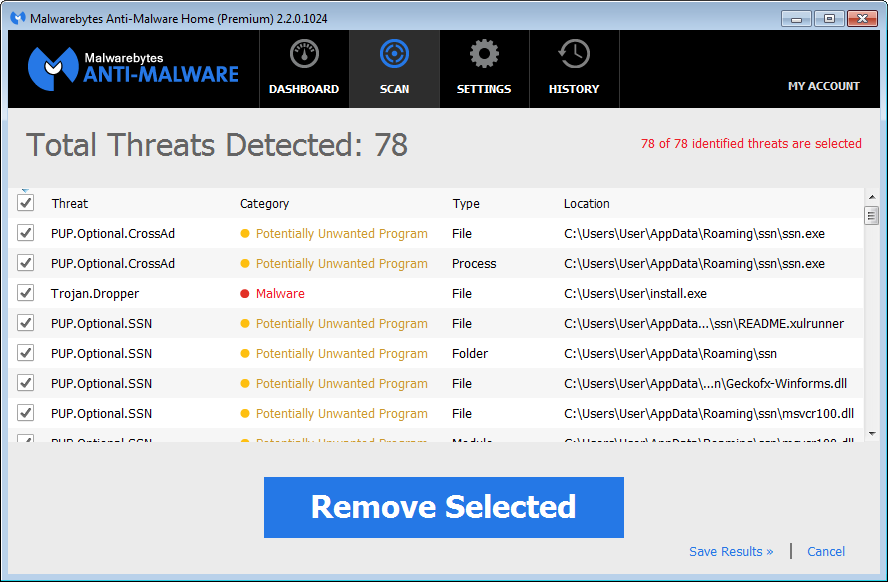The image size is (888, 582).
Task: Open MY ACCOUNT
Action: [x=823, y=86]
